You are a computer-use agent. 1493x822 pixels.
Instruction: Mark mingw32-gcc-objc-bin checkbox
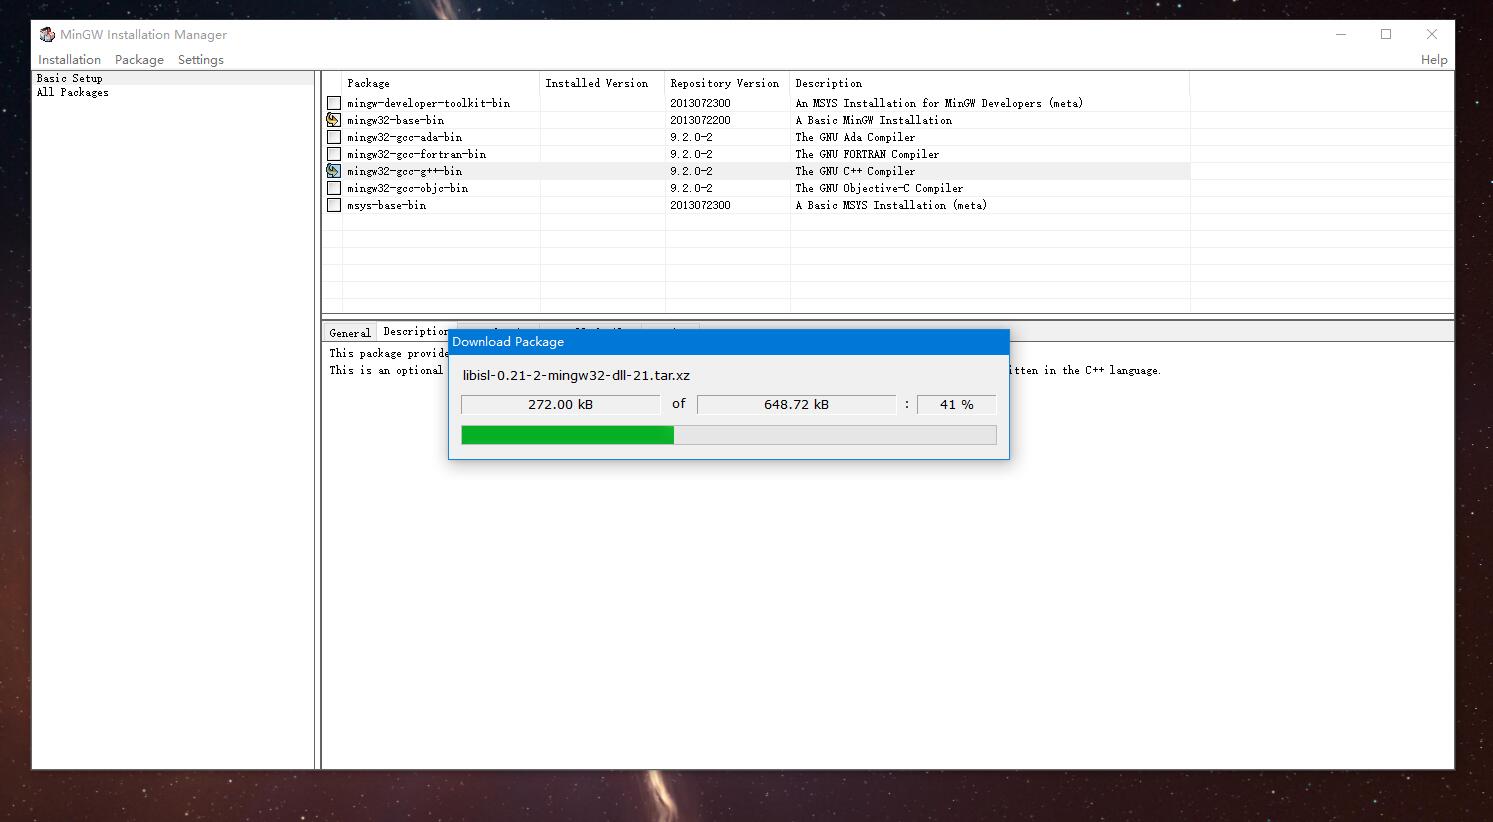[334, 188]
